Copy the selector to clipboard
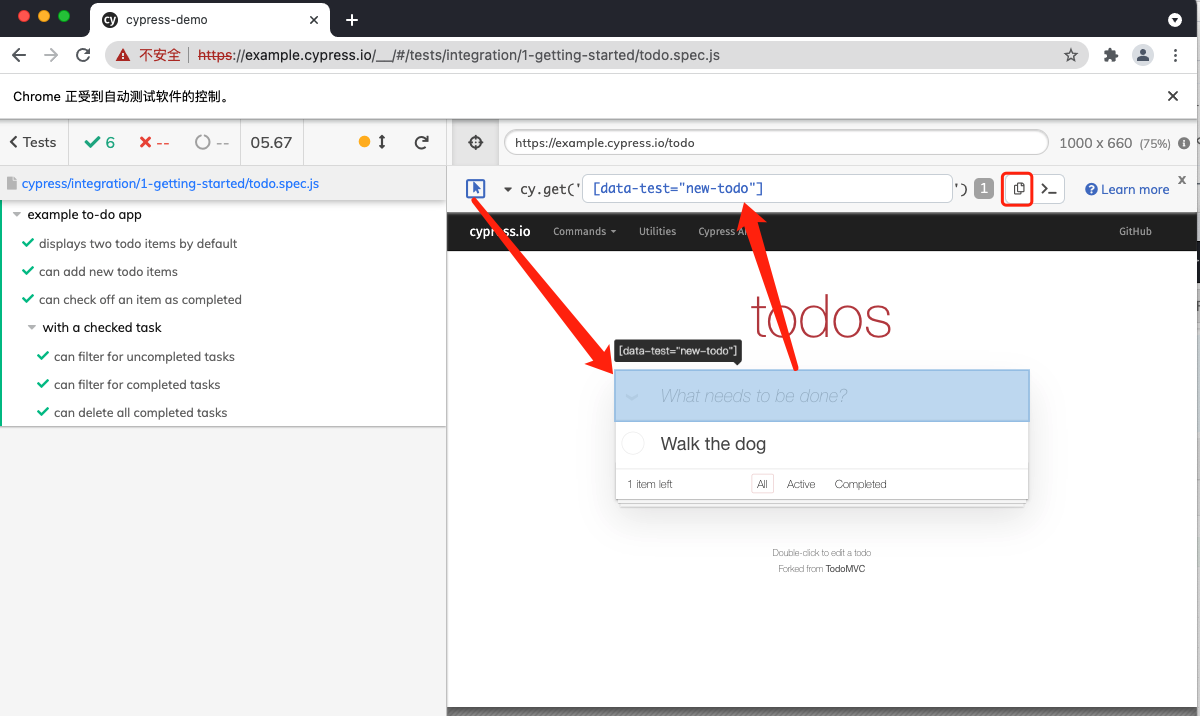Screen dimensions: 1200x716 pos(1018,189)
